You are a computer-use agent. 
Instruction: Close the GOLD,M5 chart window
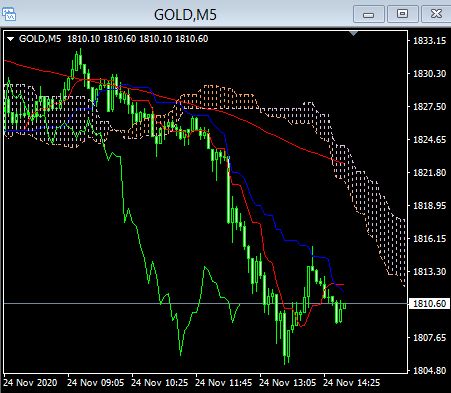pos(436,14)
